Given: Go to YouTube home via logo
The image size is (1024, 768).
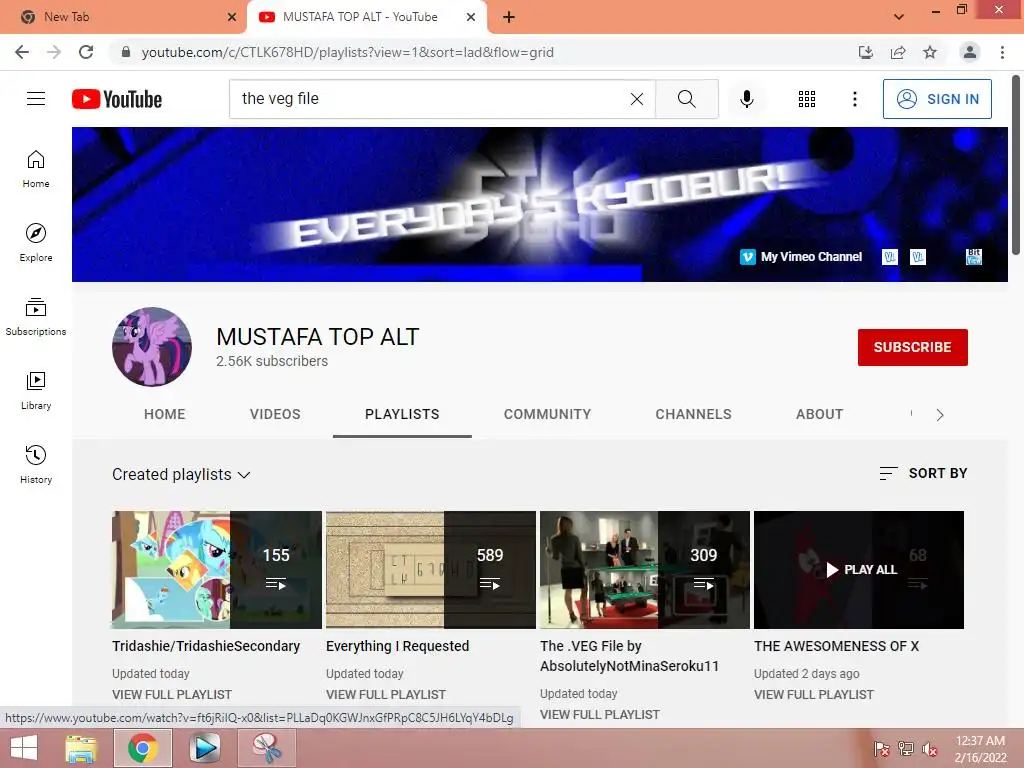Looking at the screenshot, I should tap(117, 99).
